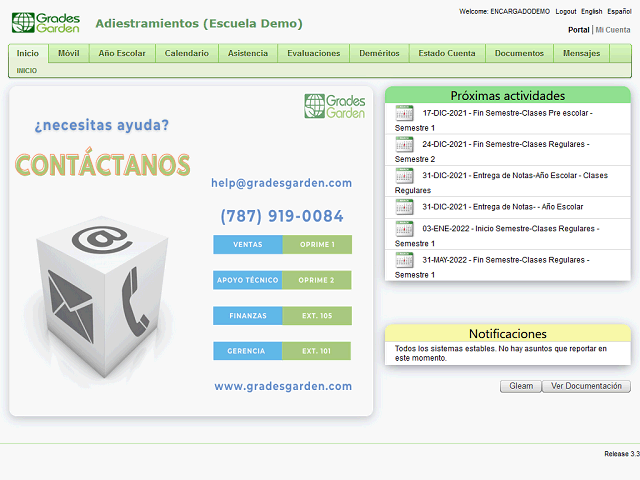Screen dimensions: 640x480
Task: Click the (787) 919-0084 phone number
Action: pos(282,216)
